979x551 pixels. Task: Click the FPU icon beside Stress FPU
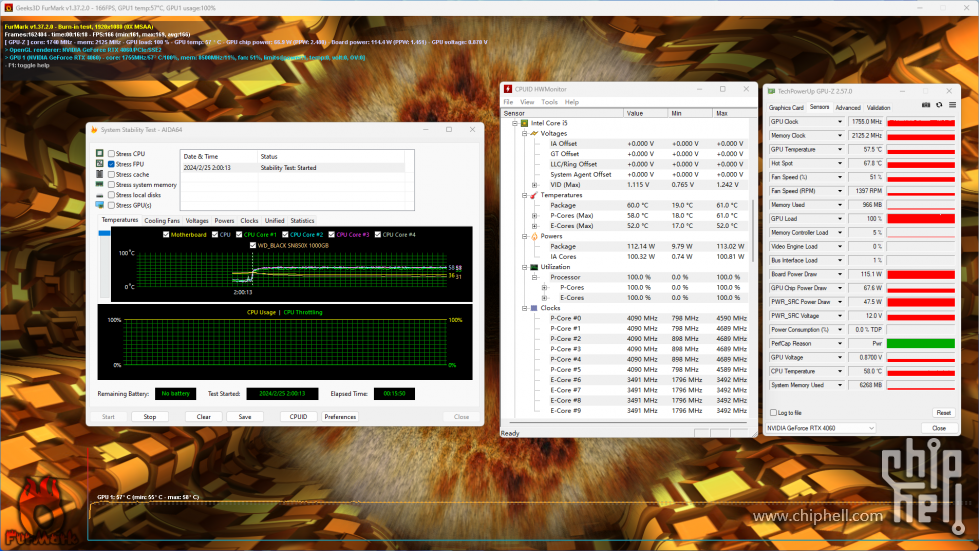100,163
